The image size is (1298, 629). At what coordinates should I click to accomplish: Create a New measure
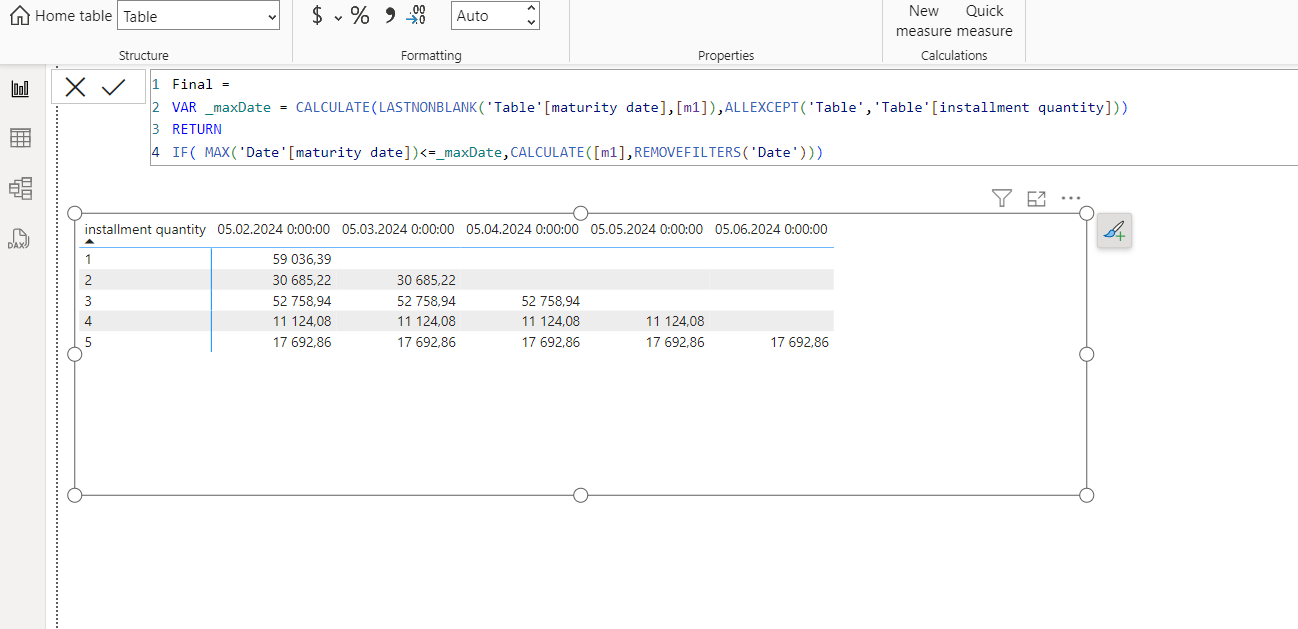click(x=924, y=21)
